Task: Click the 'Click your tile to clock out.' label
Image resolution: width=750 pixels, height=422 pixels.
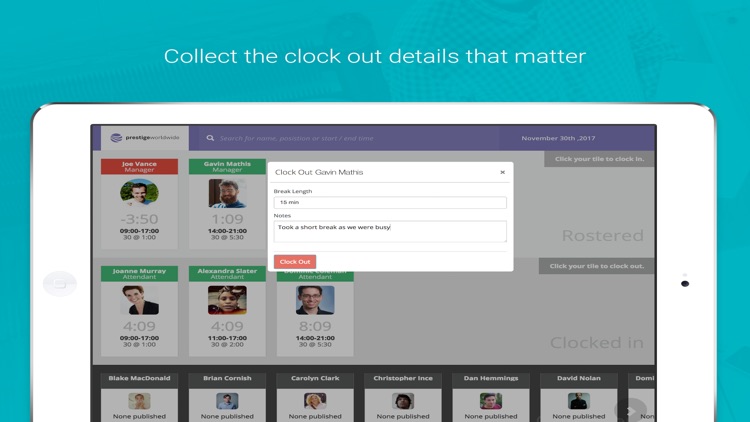Action: 596,266
